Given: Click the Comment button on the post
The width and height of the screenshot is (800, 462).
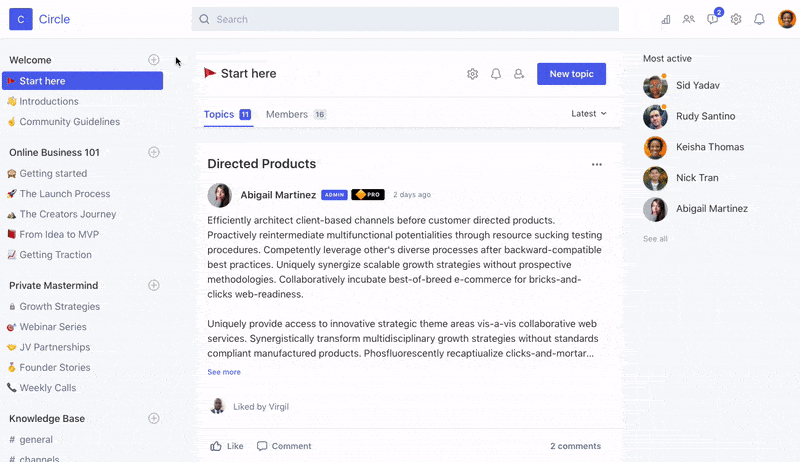Looking at the screenshot, I should (x=284, y=446).
